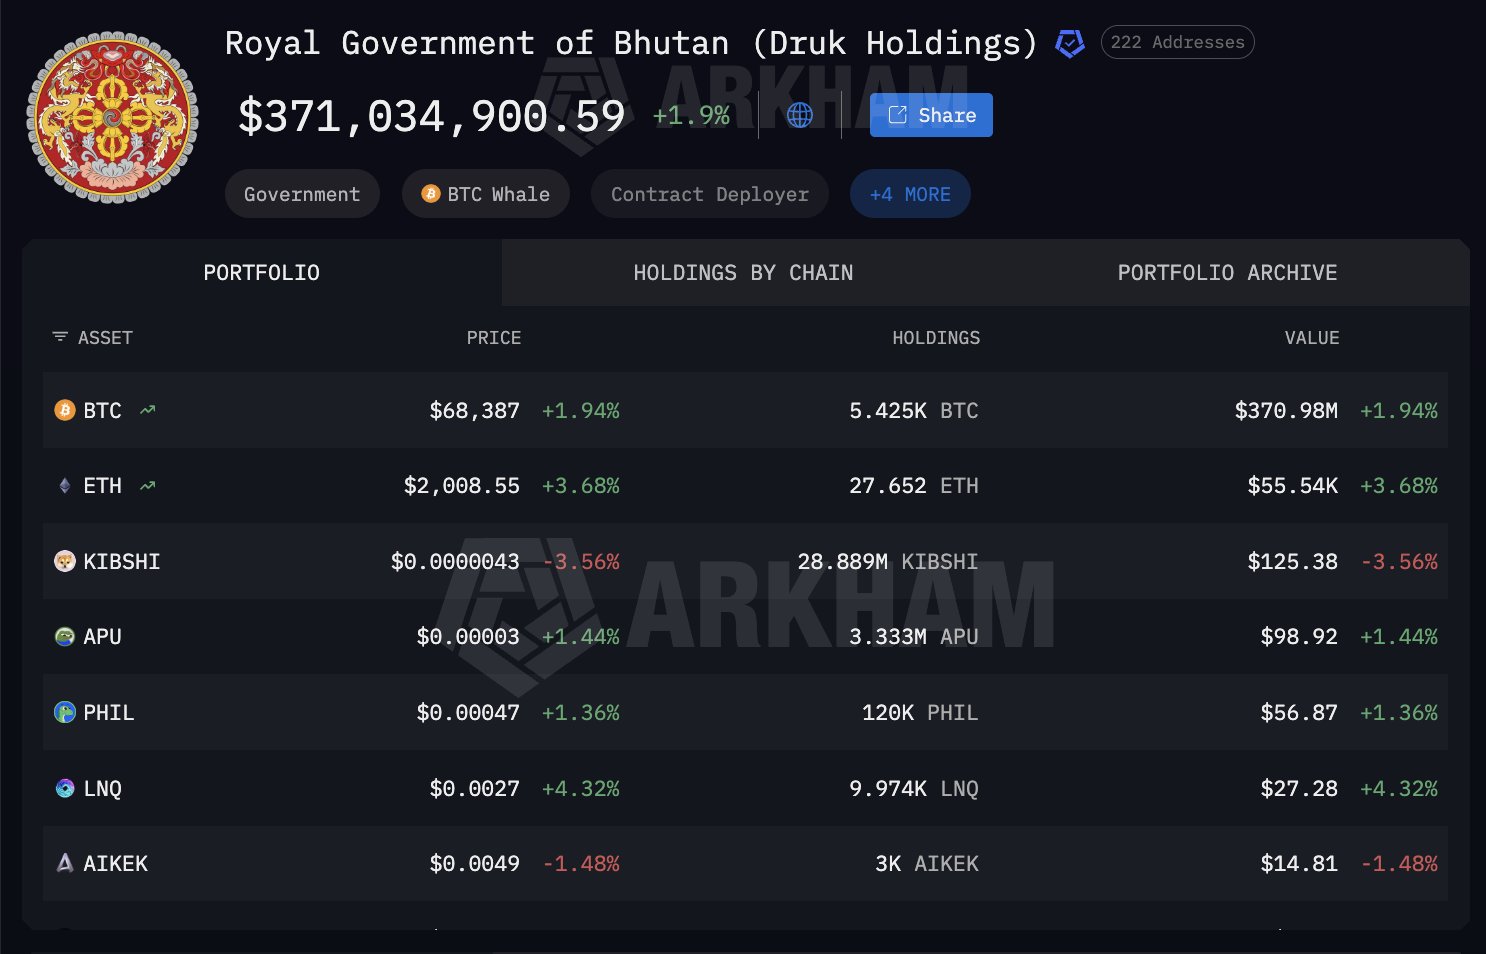The width and height of the screenshot is (1486, 954).
Task: Click the Contract Deployer tag
Action: click(x=709, y=194)
